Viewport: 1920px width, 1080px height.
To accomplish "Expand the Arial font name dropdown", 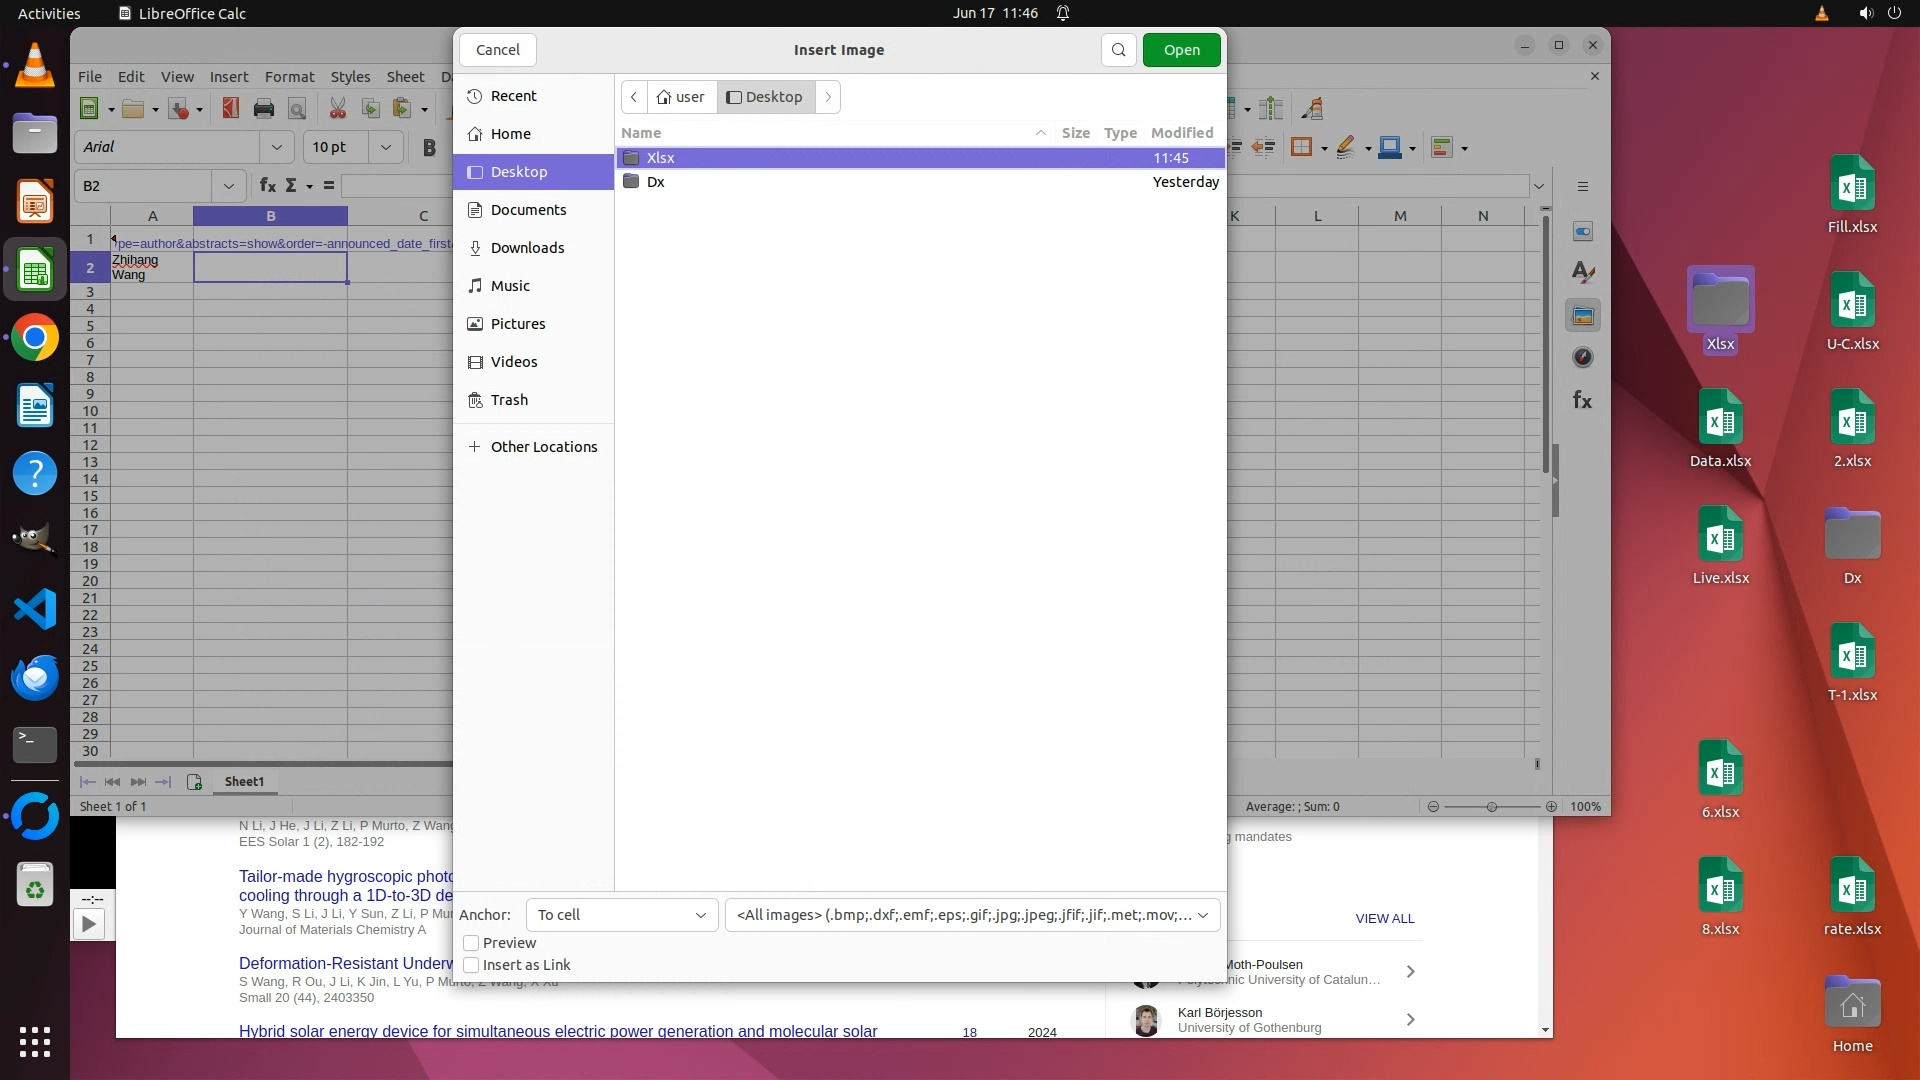I will (277, 147).
